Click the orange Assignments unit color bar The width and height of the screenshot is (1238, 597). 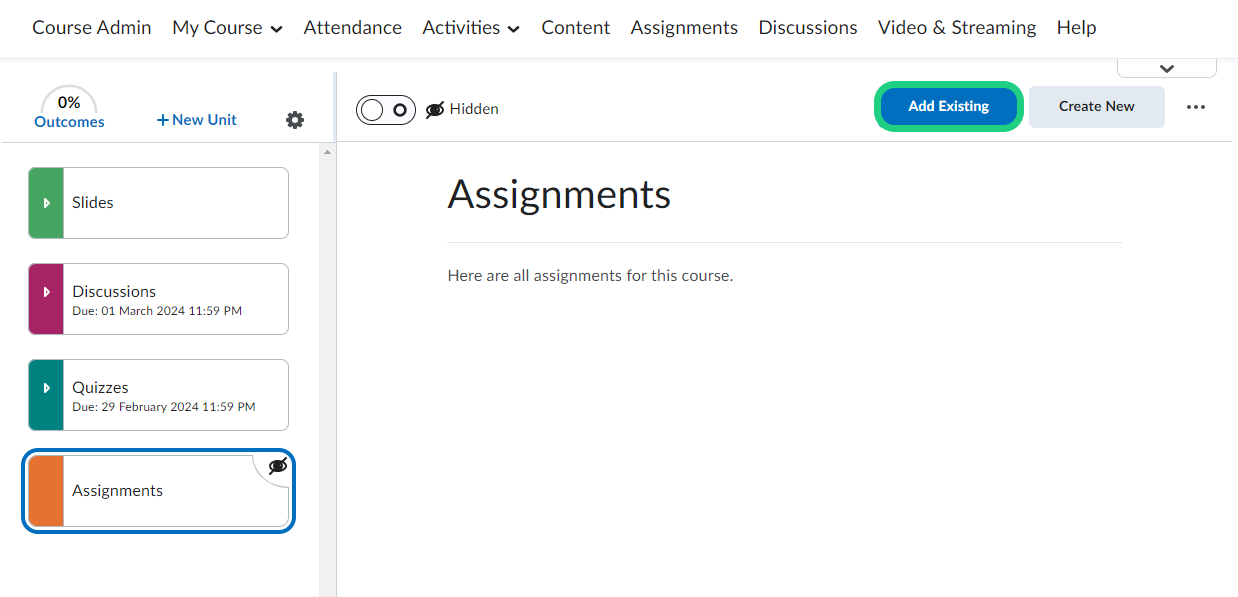pos(46,491)
